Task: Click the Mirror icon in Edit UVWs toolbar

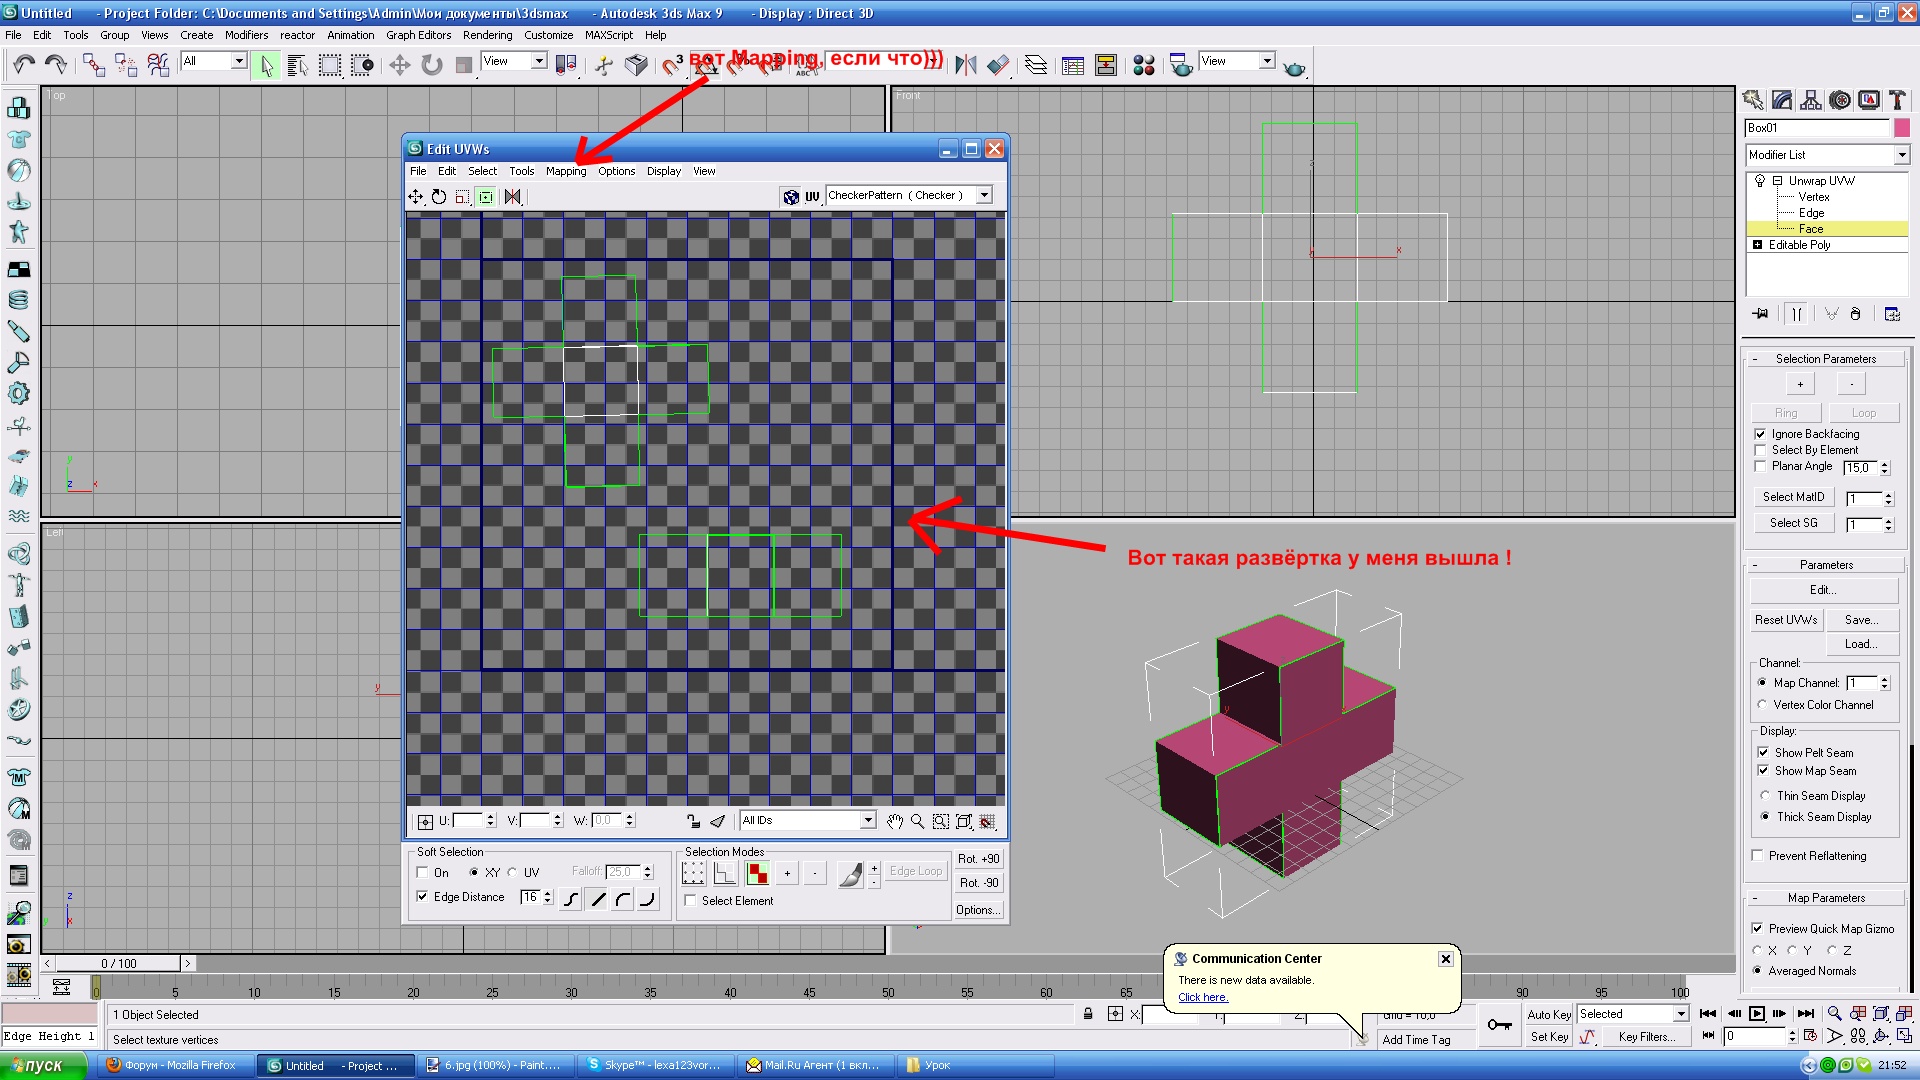Action: [513, 197]
